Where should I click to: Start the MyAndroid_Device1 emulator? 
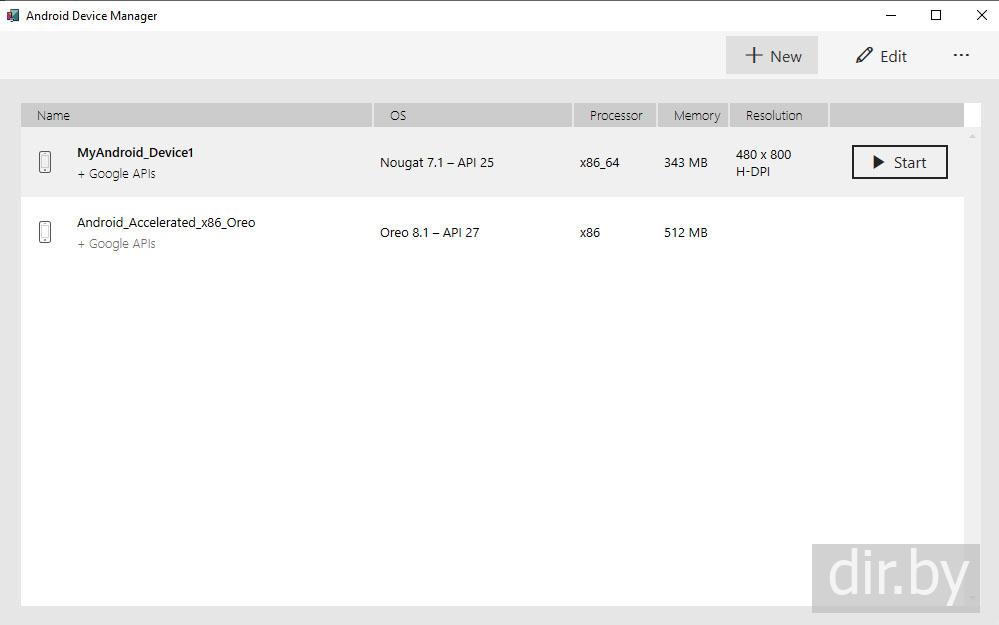point(899,162)
